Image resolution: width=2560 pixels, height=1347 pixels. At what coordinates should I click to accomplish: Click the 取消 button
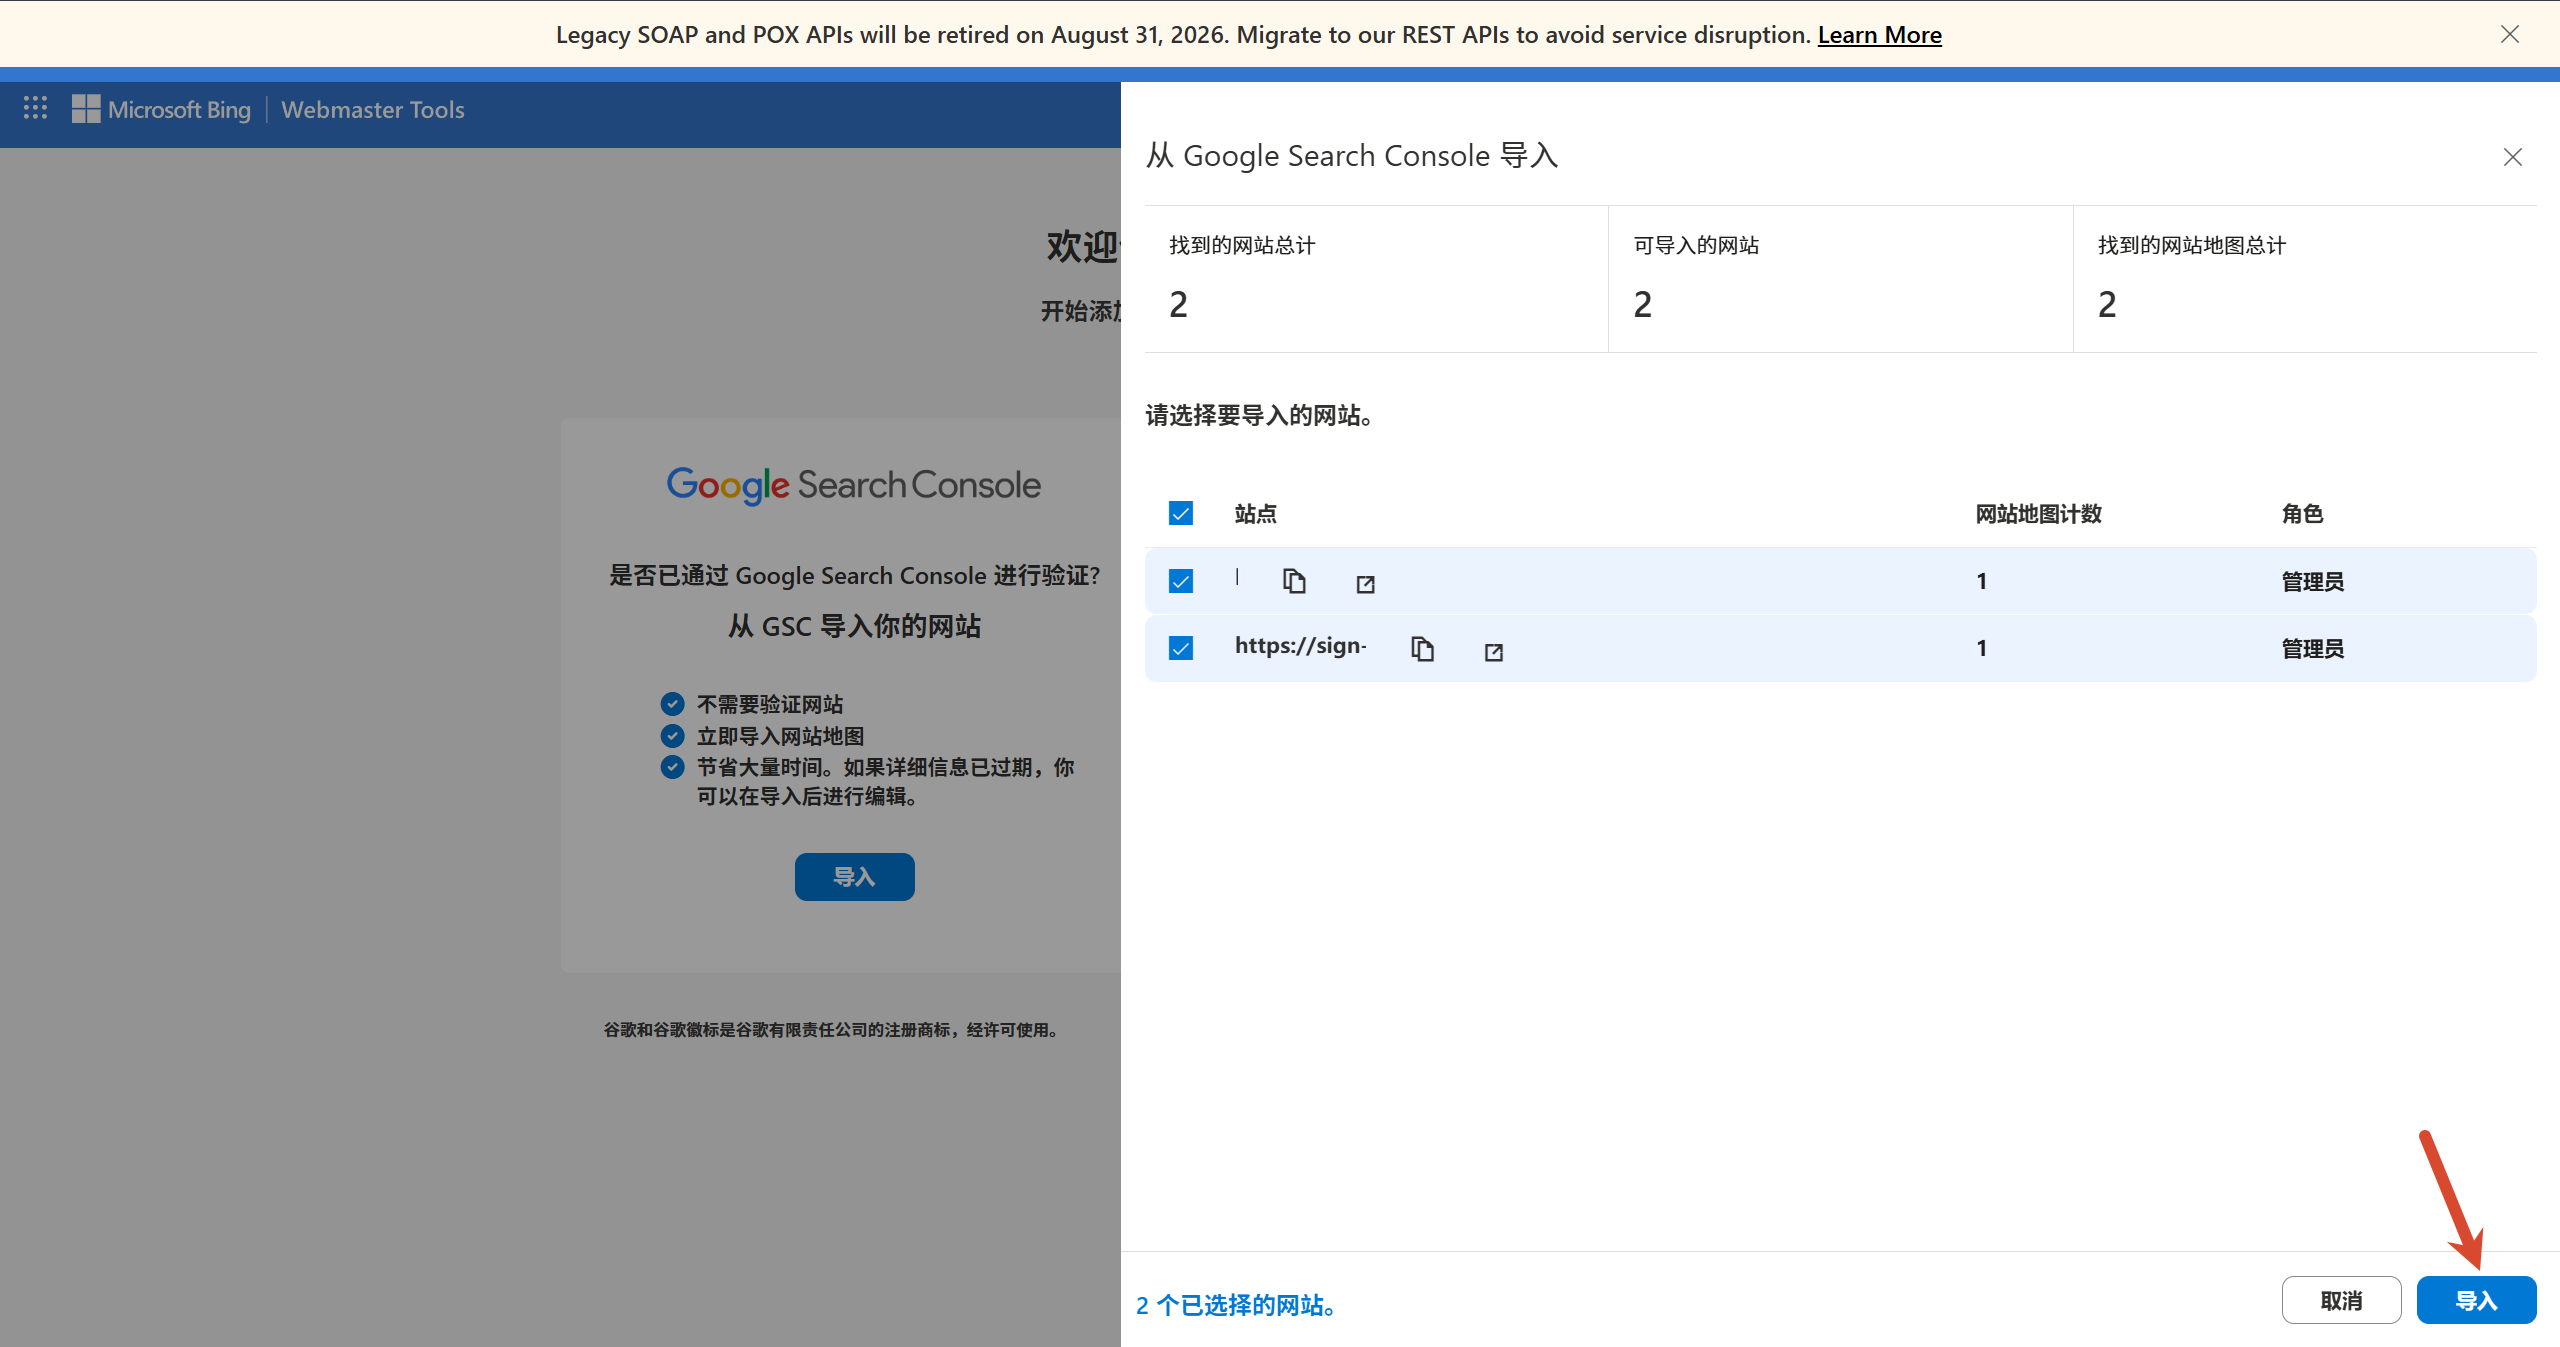[x=2341, y=1300]
